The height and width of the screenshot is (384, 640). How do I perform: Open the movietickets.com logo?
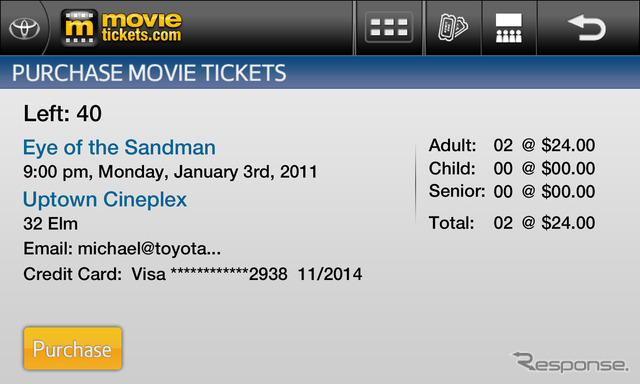121,28
